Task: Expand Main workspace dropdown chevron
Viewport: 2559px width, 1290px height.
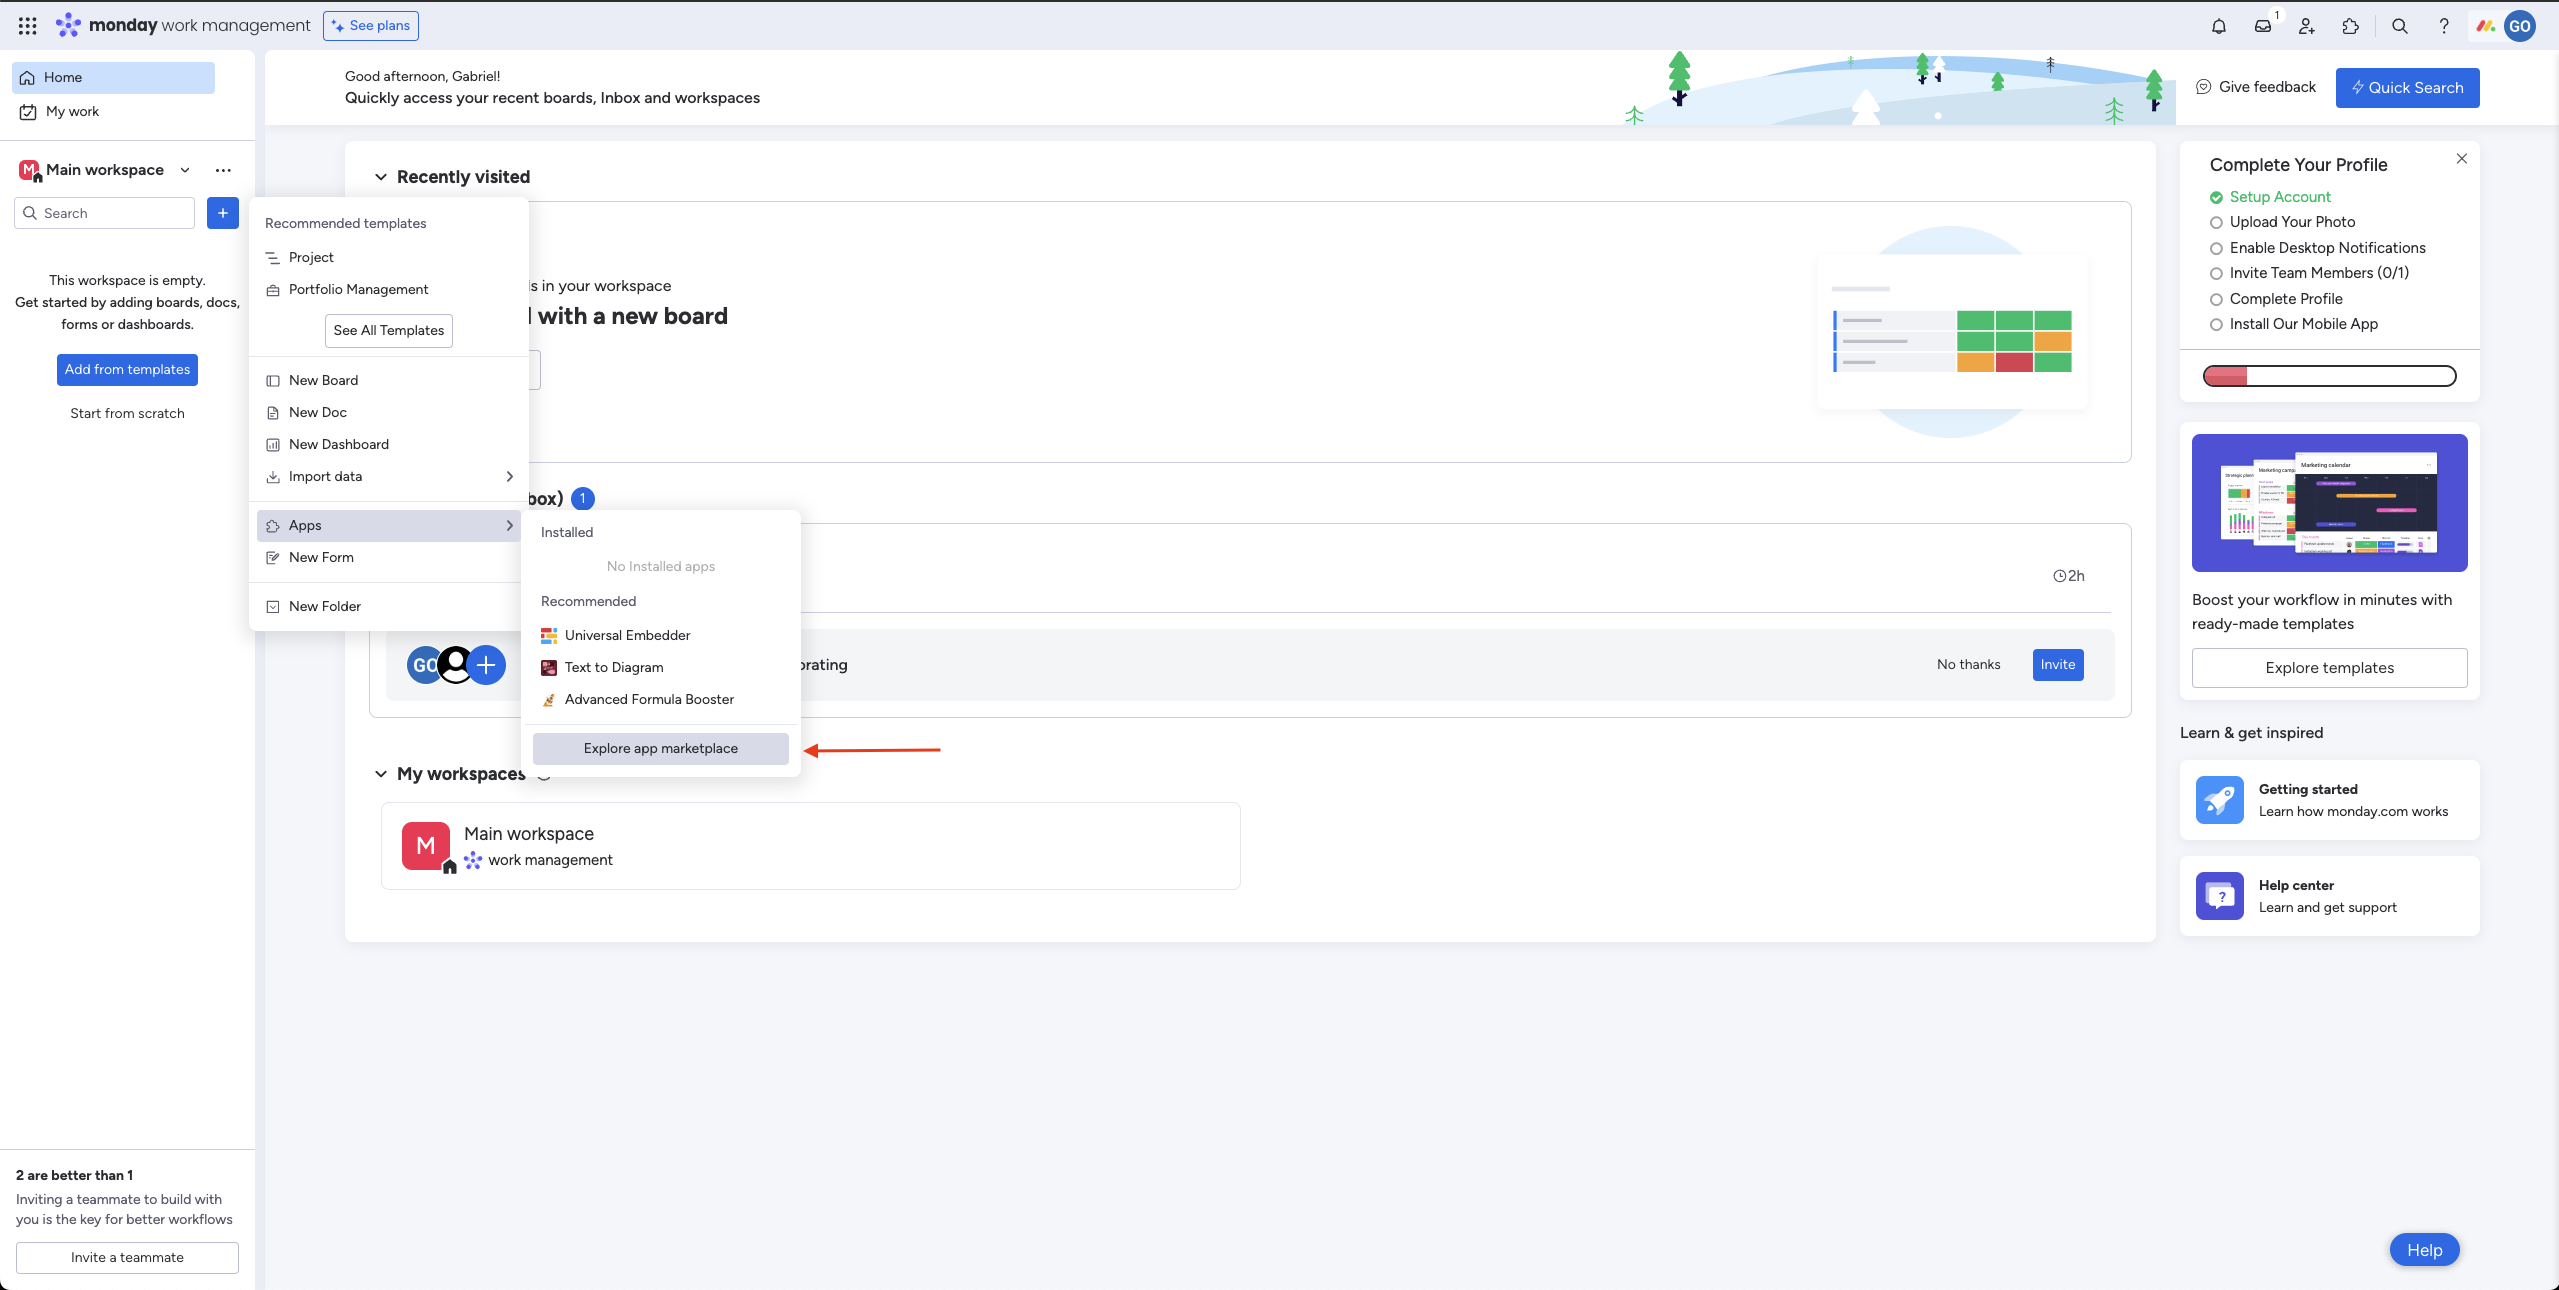Action: click(x=185, y=170)
